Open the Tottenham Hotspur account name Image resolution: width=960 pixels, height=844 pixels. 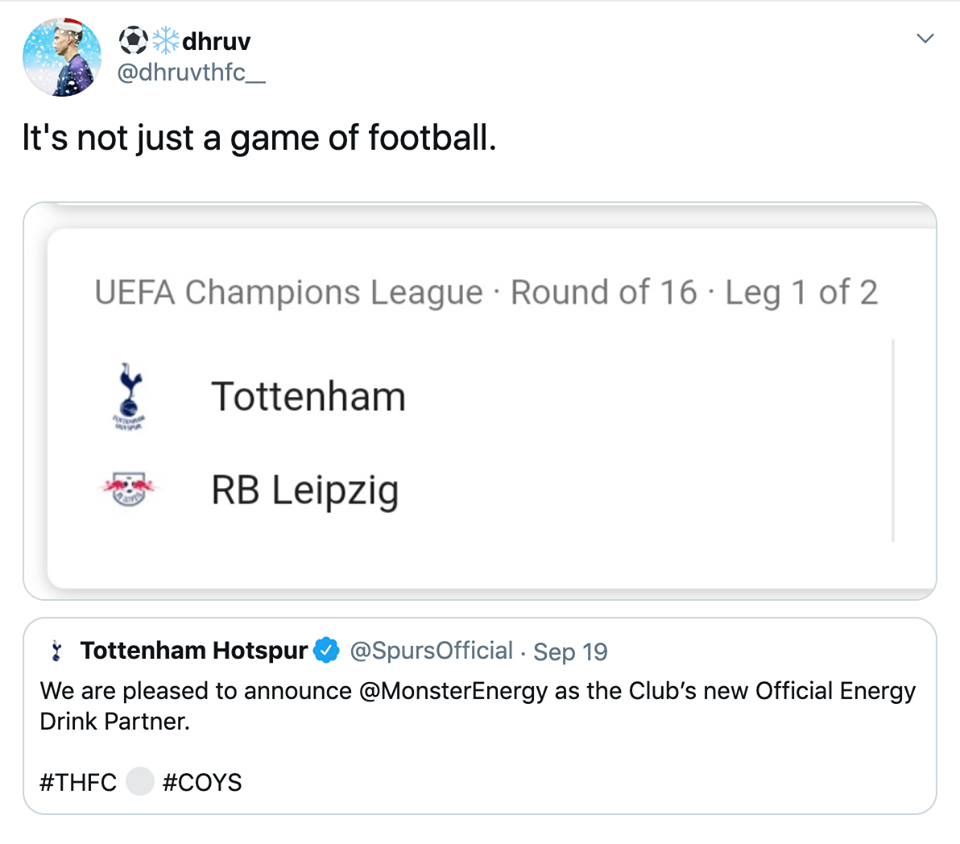coord(194,651)
